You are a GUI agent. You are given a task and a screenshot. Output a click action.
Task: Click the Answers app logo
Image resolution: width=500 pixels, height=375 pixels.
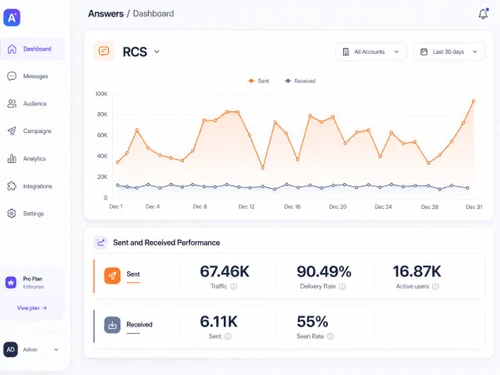[12, 17]
